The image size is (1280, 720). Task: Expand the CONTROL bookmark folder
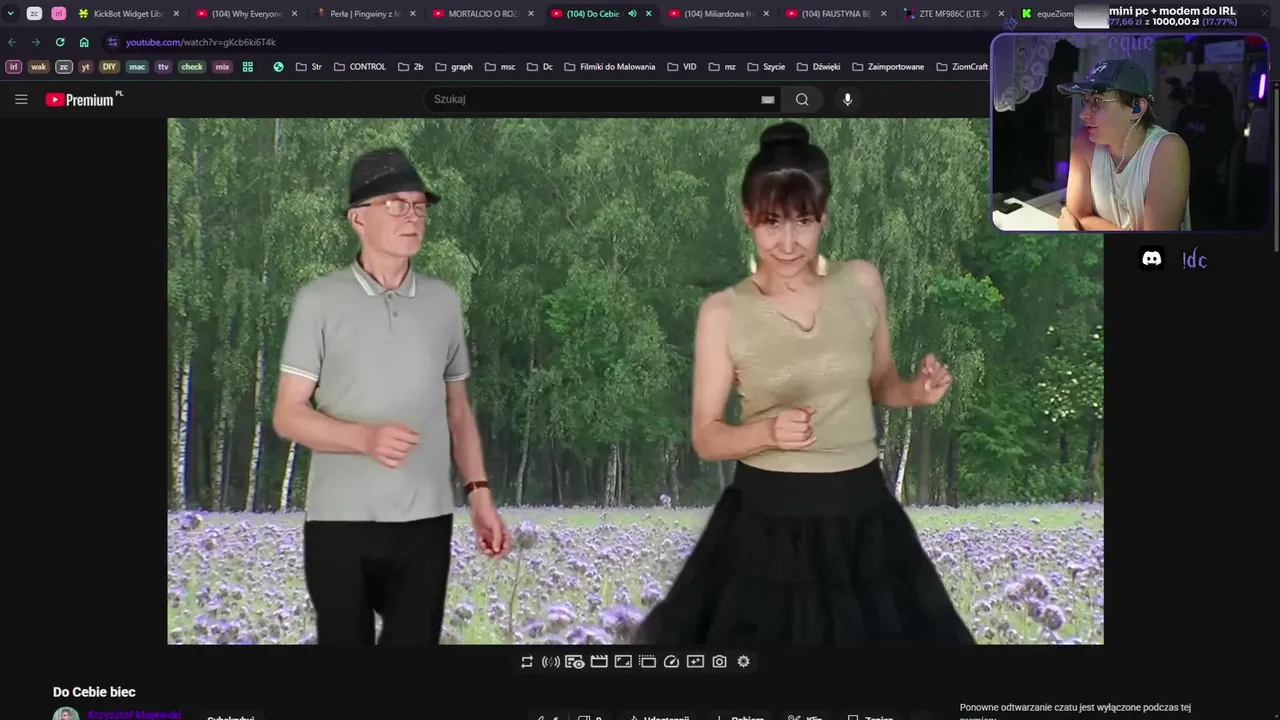point(359,67)
